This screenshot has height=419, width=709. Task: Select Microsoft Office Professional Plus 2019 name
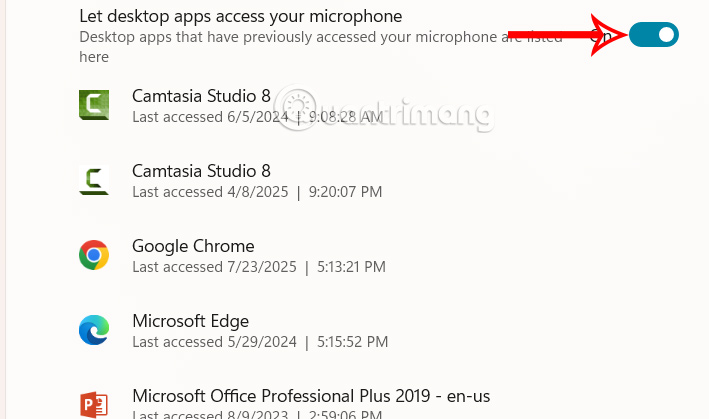(311, 396)
